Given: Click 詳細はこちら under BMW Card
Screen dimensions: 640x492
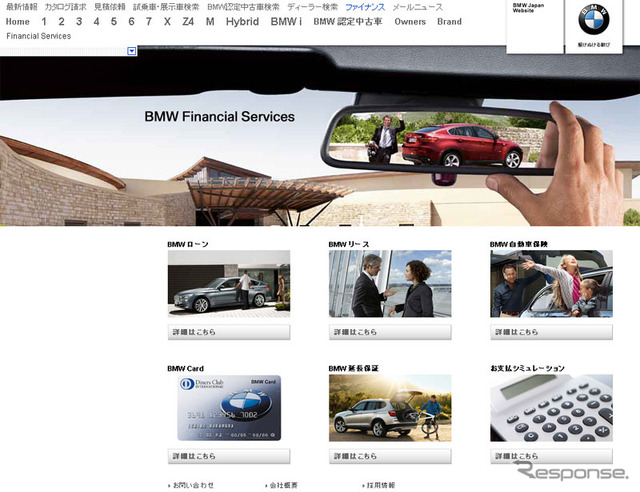Looking at the screenshot, I should tap(229, 456).
